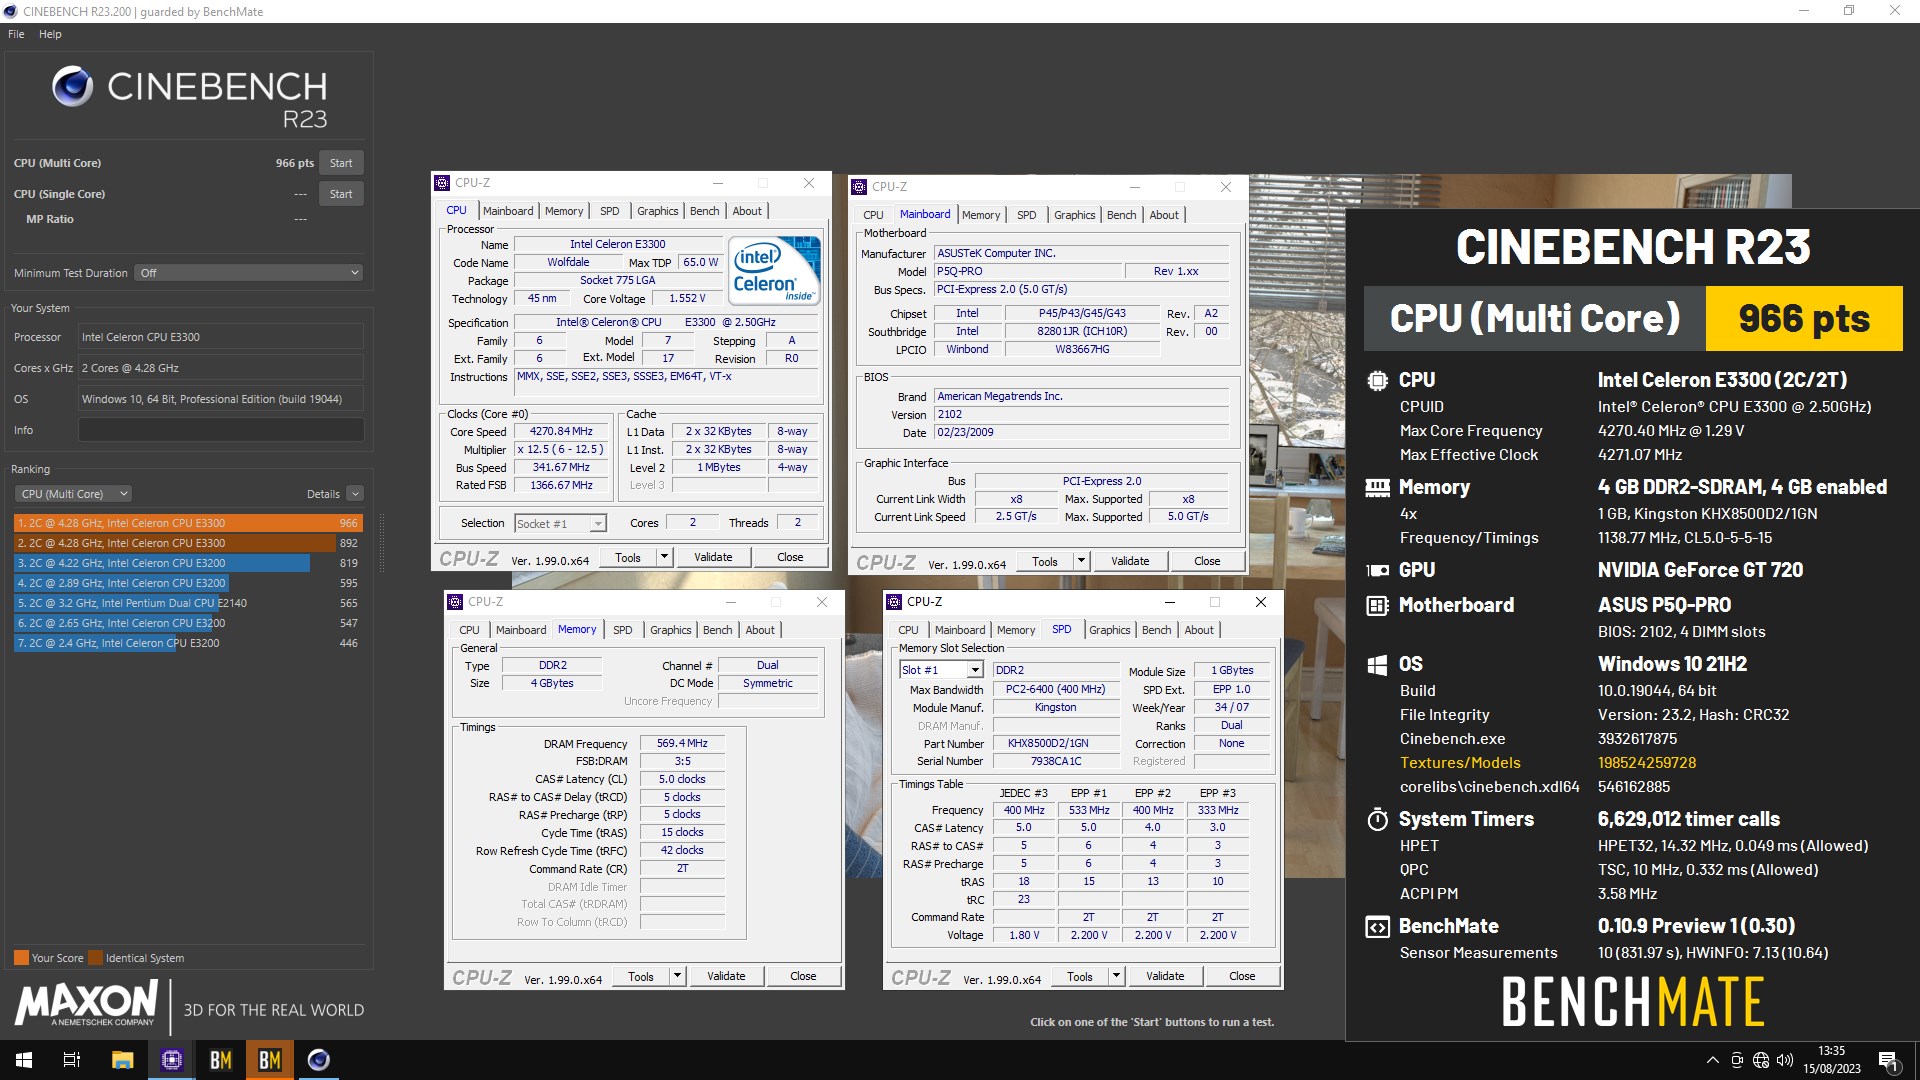Viewport: 1920px width, 1080px height.
Task: Select ranking entry 2C @ 4.22 GHz E3200
Action: pyautogui.click(x=188, y=563)
